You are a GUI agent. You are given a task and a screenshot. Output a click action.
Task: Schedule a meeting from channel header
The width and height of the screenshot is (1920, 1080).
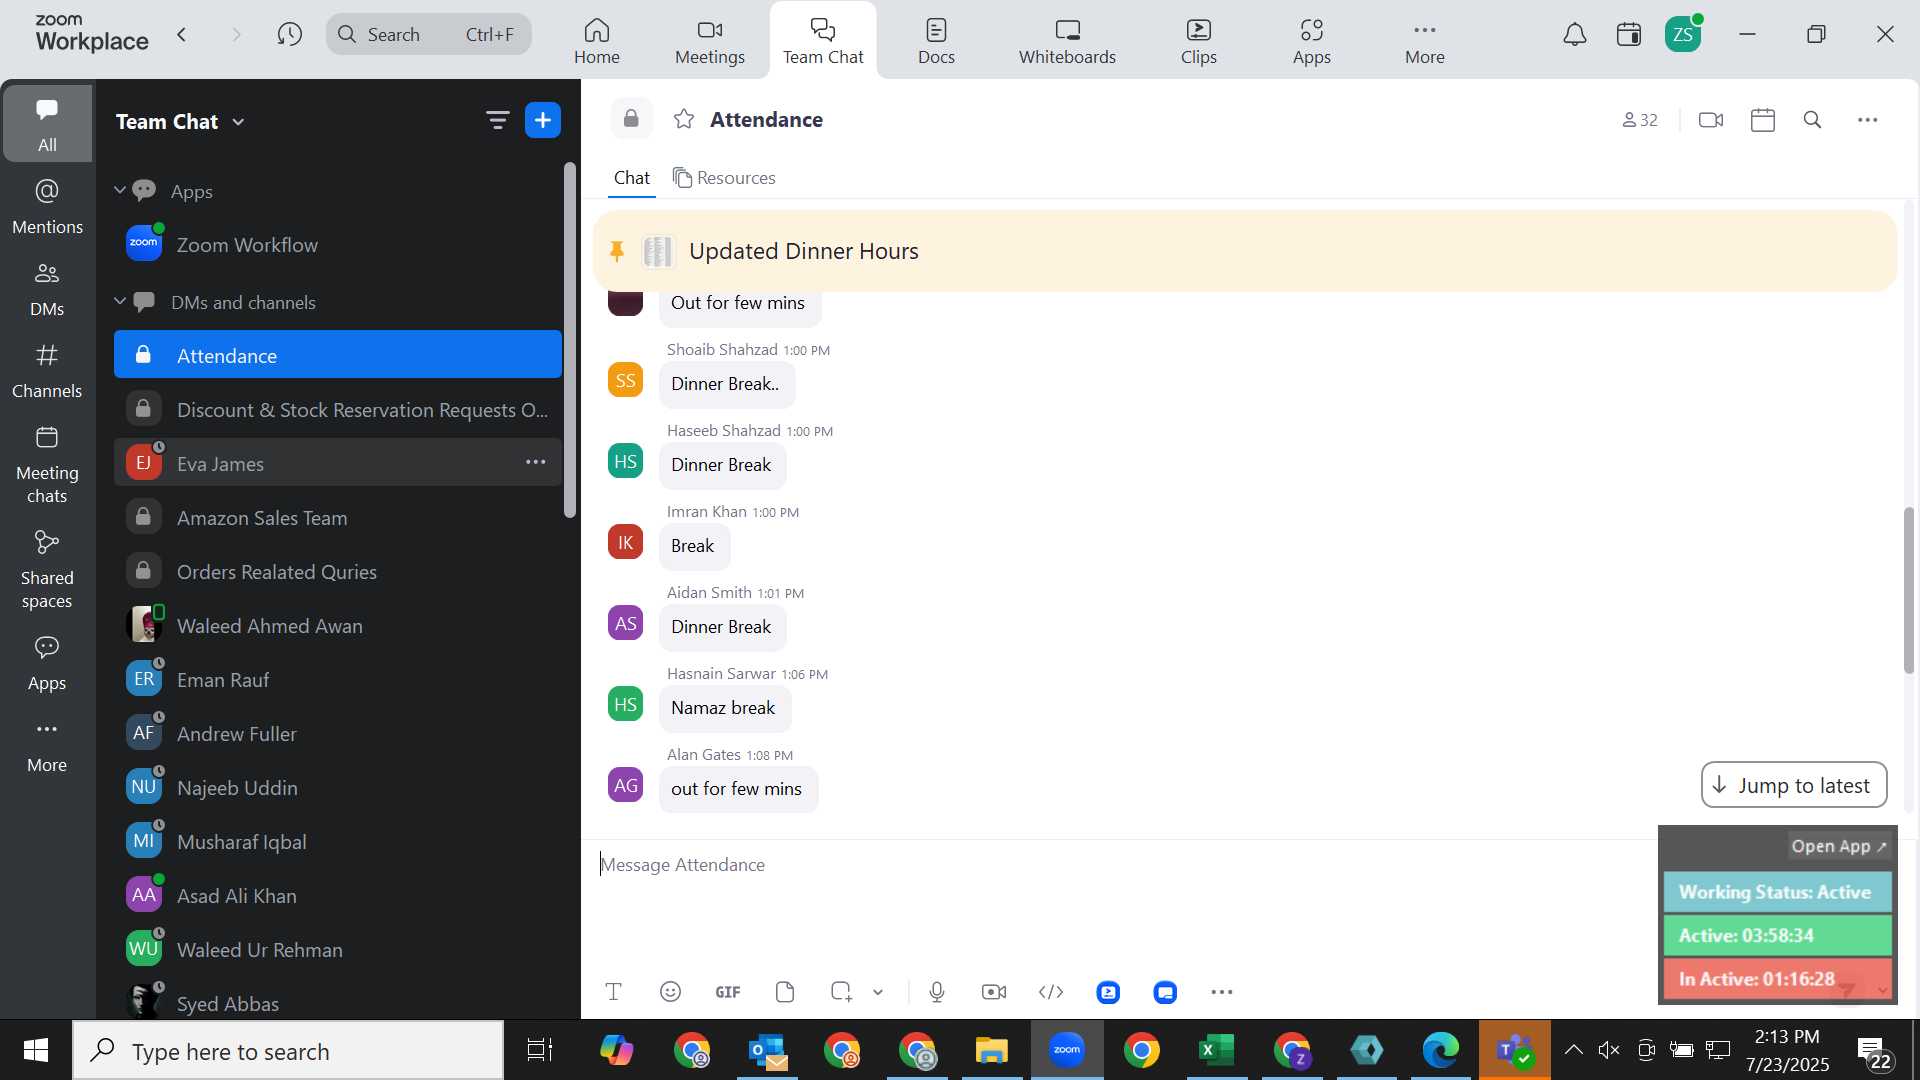click(1763, 120)
